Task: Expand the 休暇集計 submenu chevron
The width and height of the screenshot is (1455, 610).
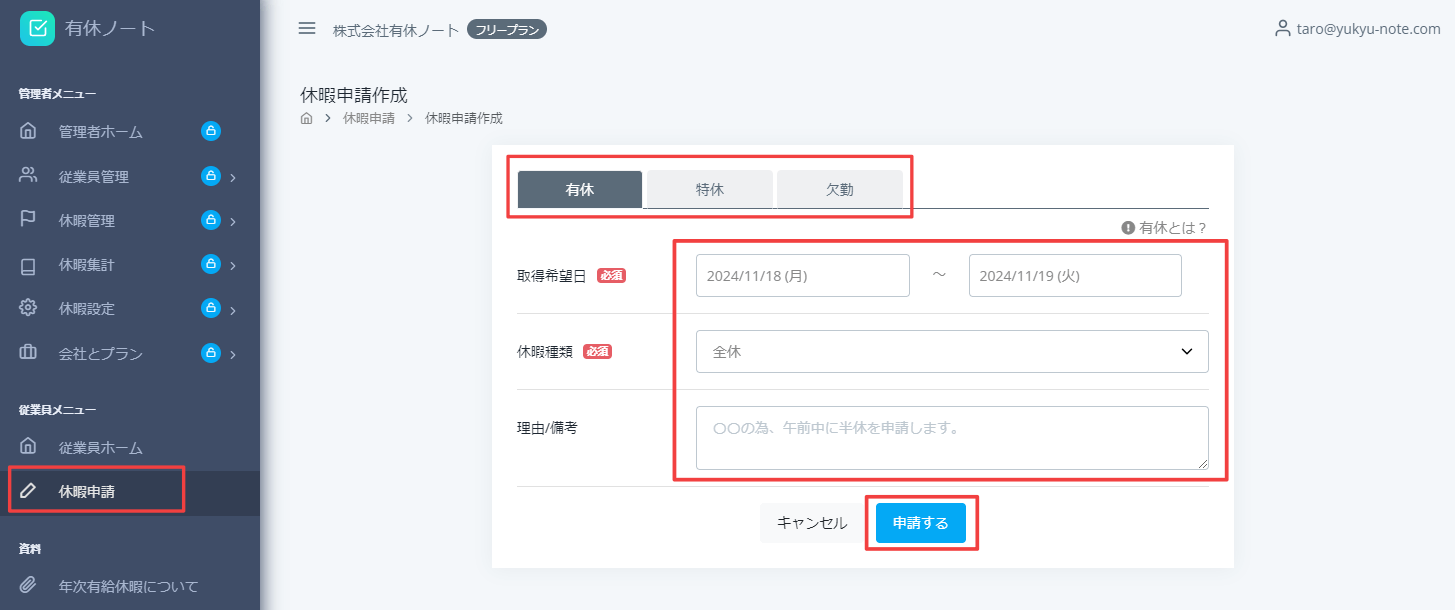Action: [x=233, y=266]
